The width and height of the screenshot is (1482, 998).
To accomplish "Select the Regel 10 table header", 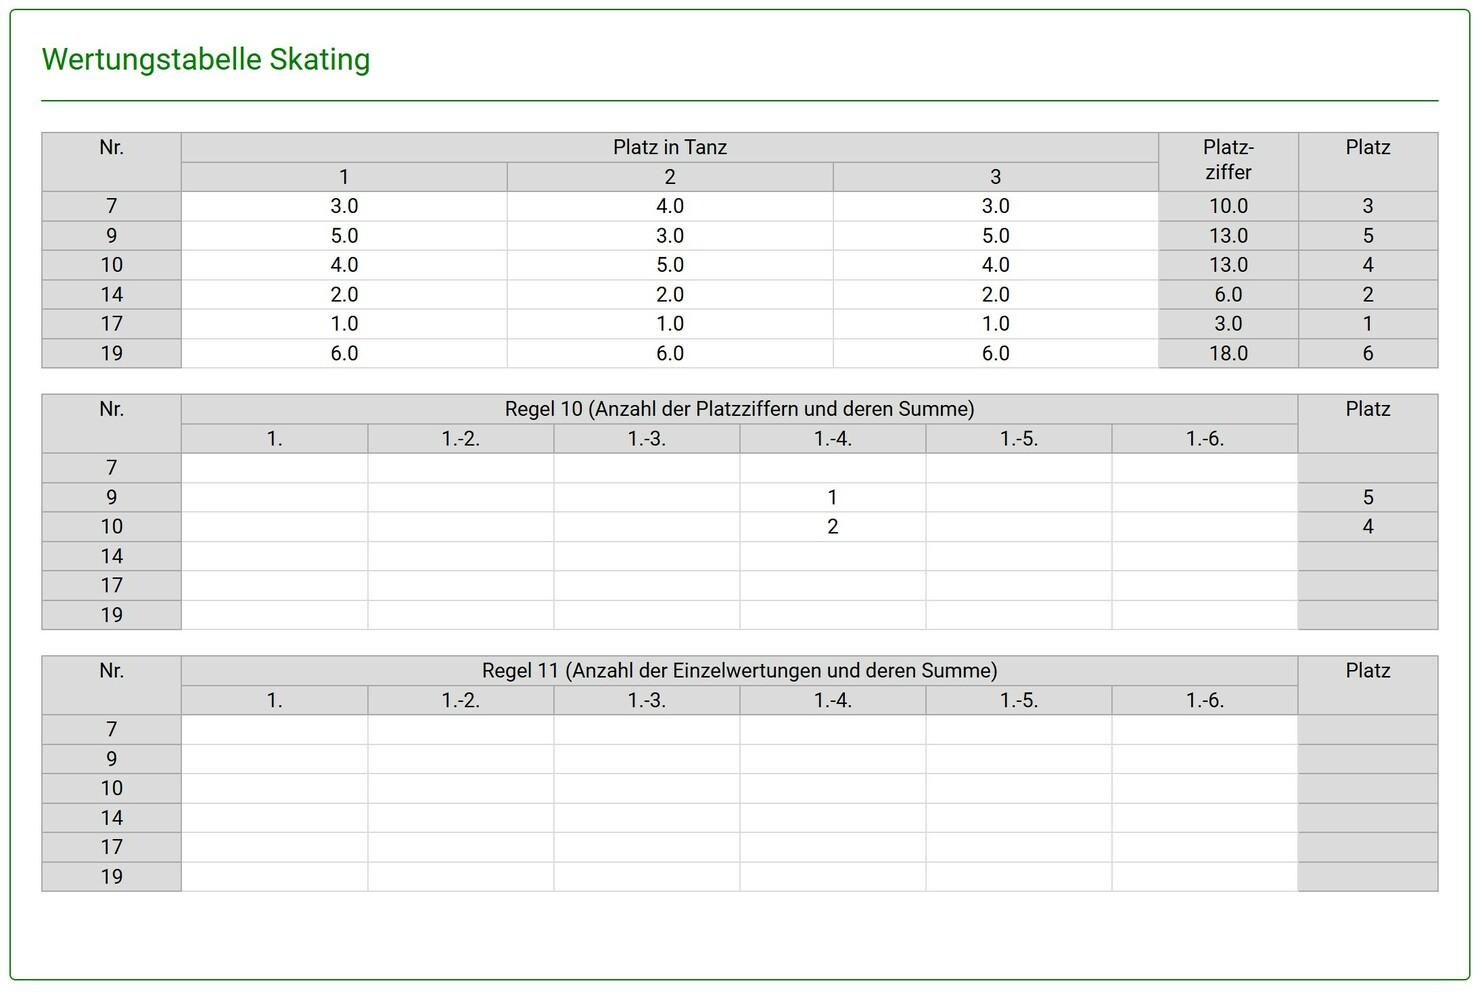I will point(739,409).
